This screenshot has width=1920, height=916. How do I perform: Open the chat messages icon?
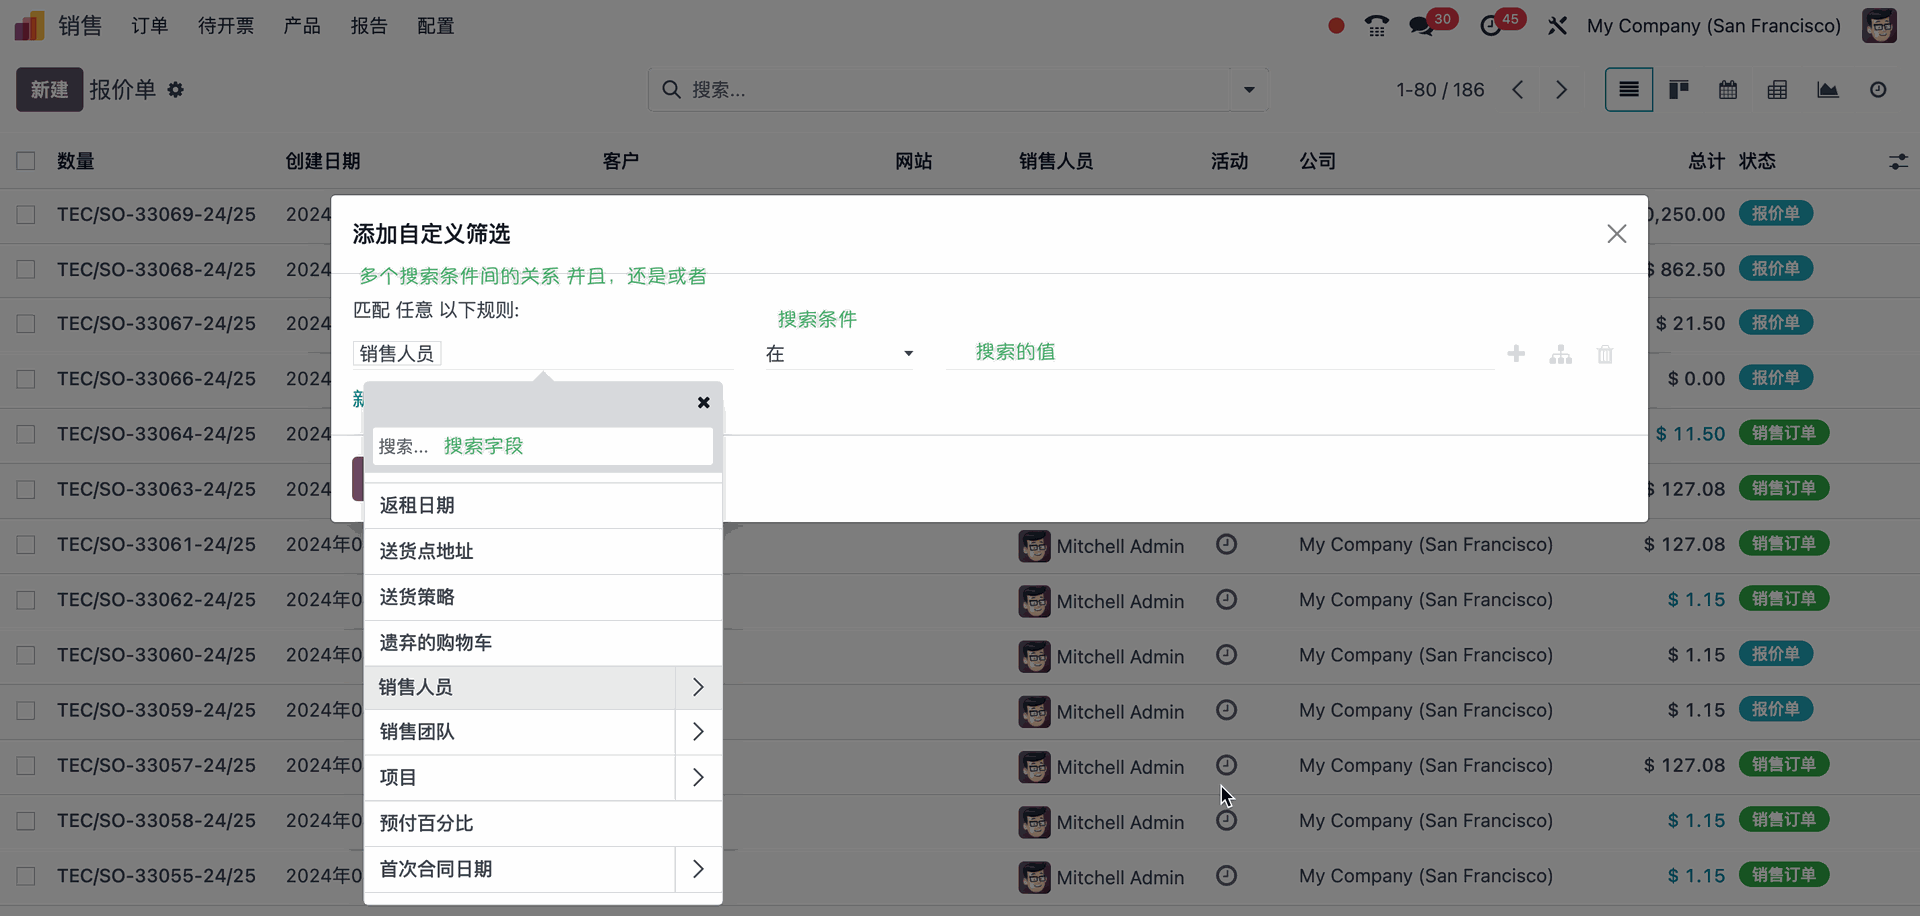click(1421, 26)
